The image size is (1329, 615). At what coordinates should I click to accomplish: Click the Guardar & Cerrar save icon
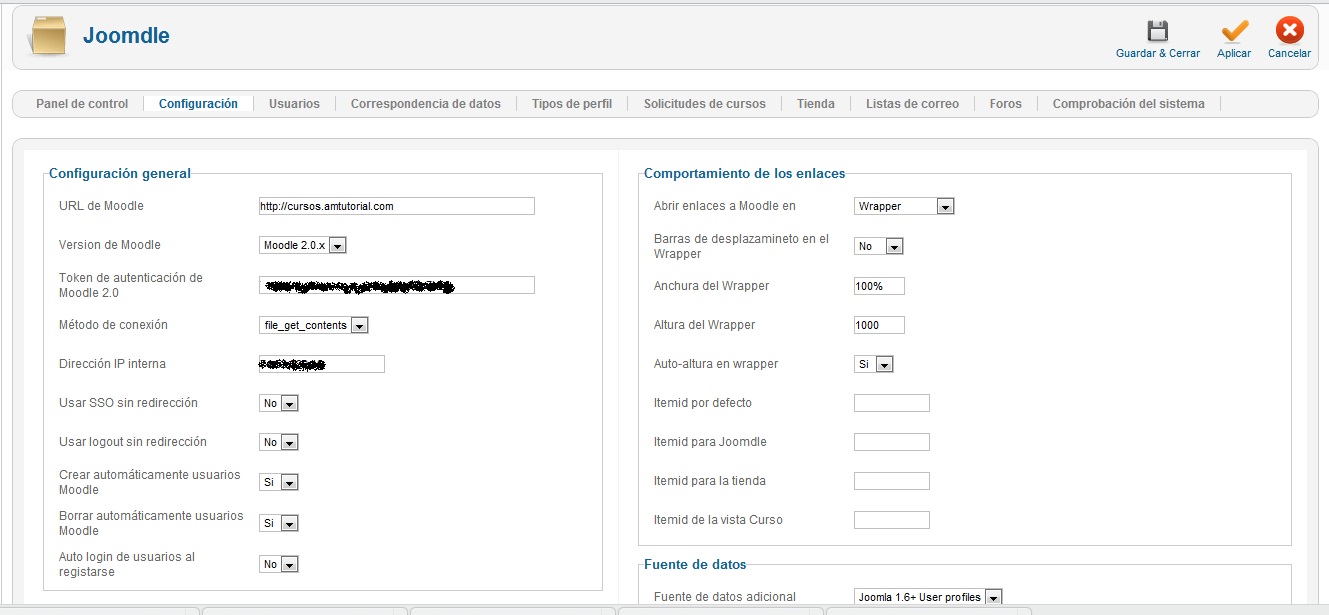(1157, 32)
